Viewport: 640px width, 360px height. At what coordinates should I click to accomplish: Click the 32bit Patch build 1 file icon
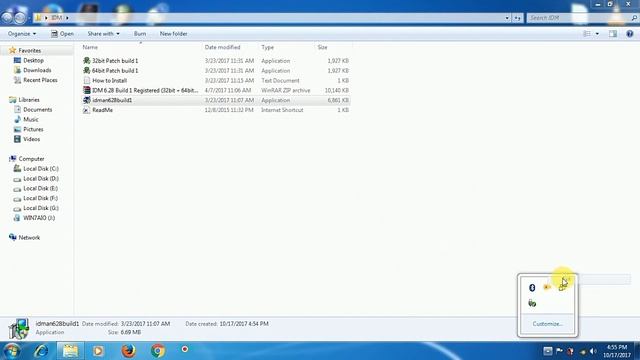87,61
